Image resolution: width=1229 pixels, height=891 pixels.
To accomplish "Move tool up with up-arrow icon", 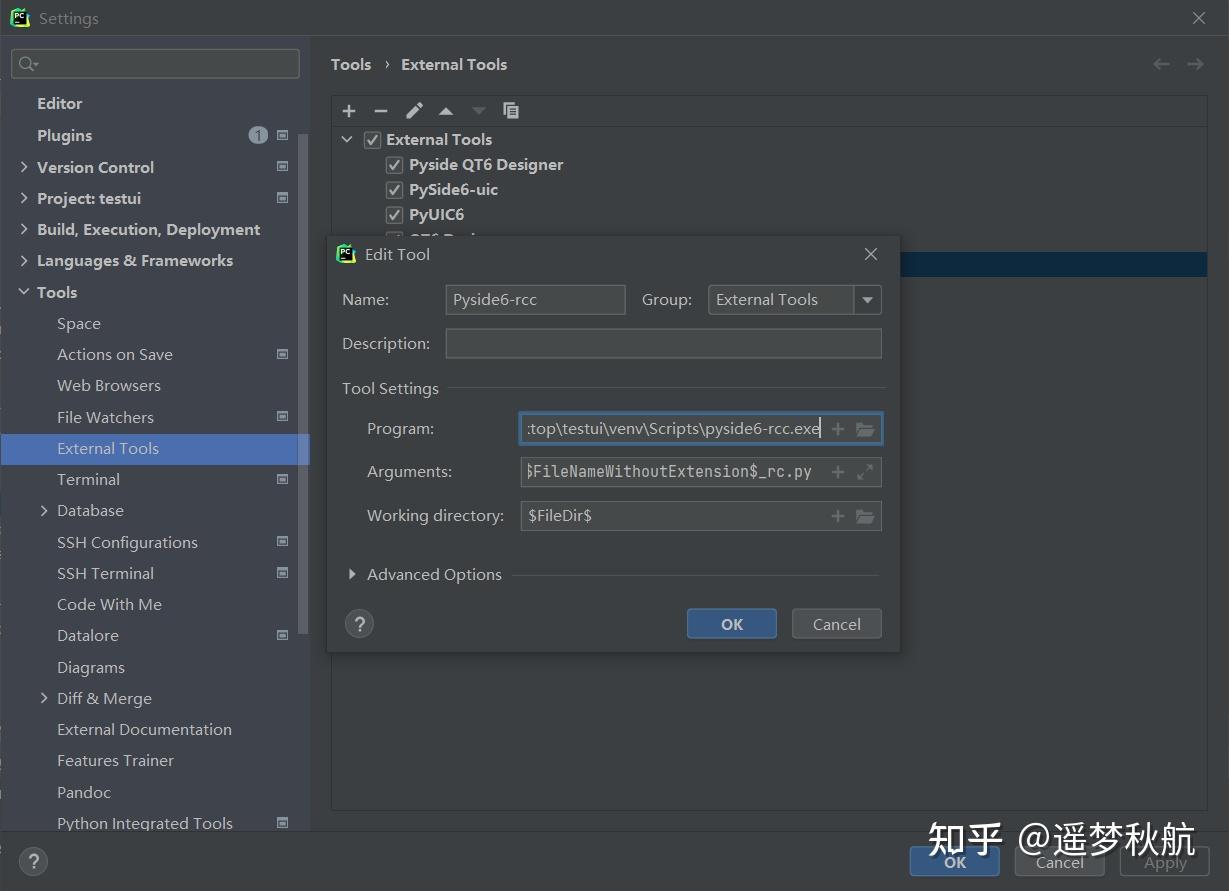I will click(446, 111).
